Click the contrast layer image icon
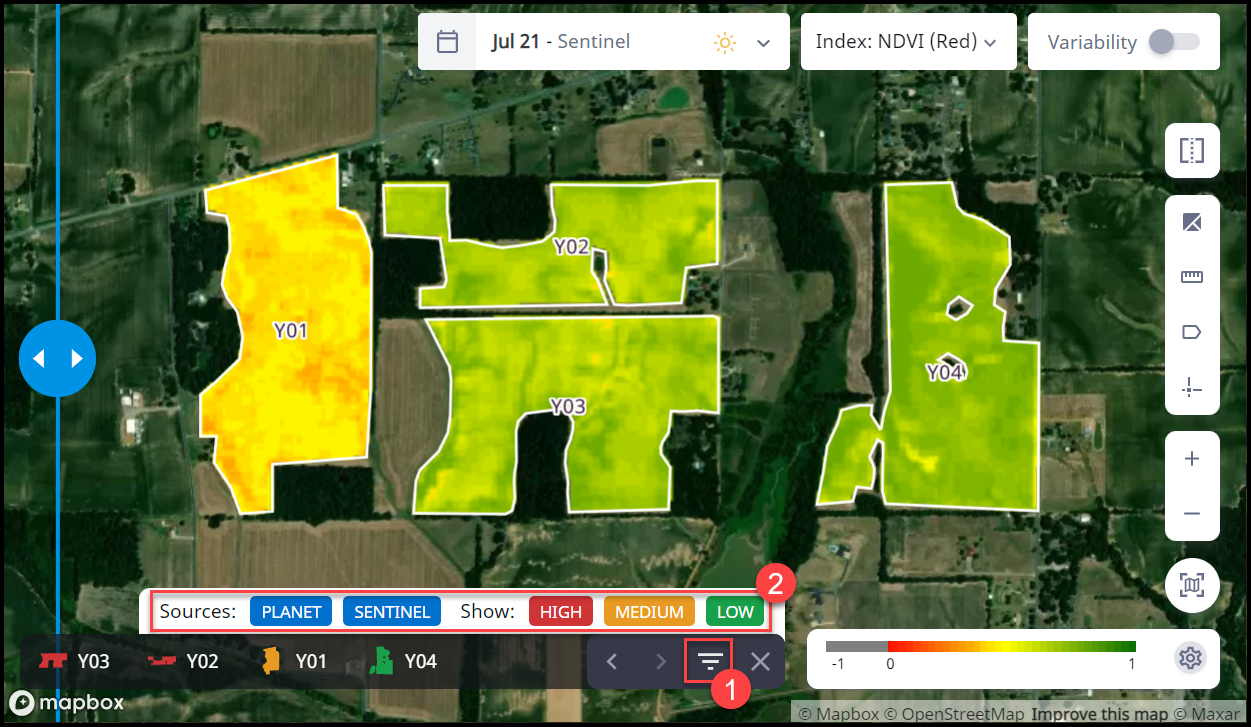The width and height of the screenshot is (1251, 727). click(x=1192, y=223)
